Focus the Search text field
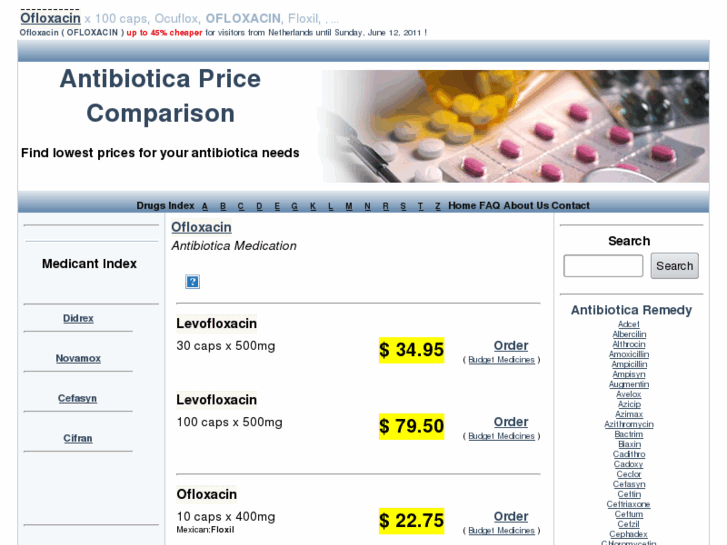Image resolution: width=727 pixels, height=545 pixels. tap(603, 266)
